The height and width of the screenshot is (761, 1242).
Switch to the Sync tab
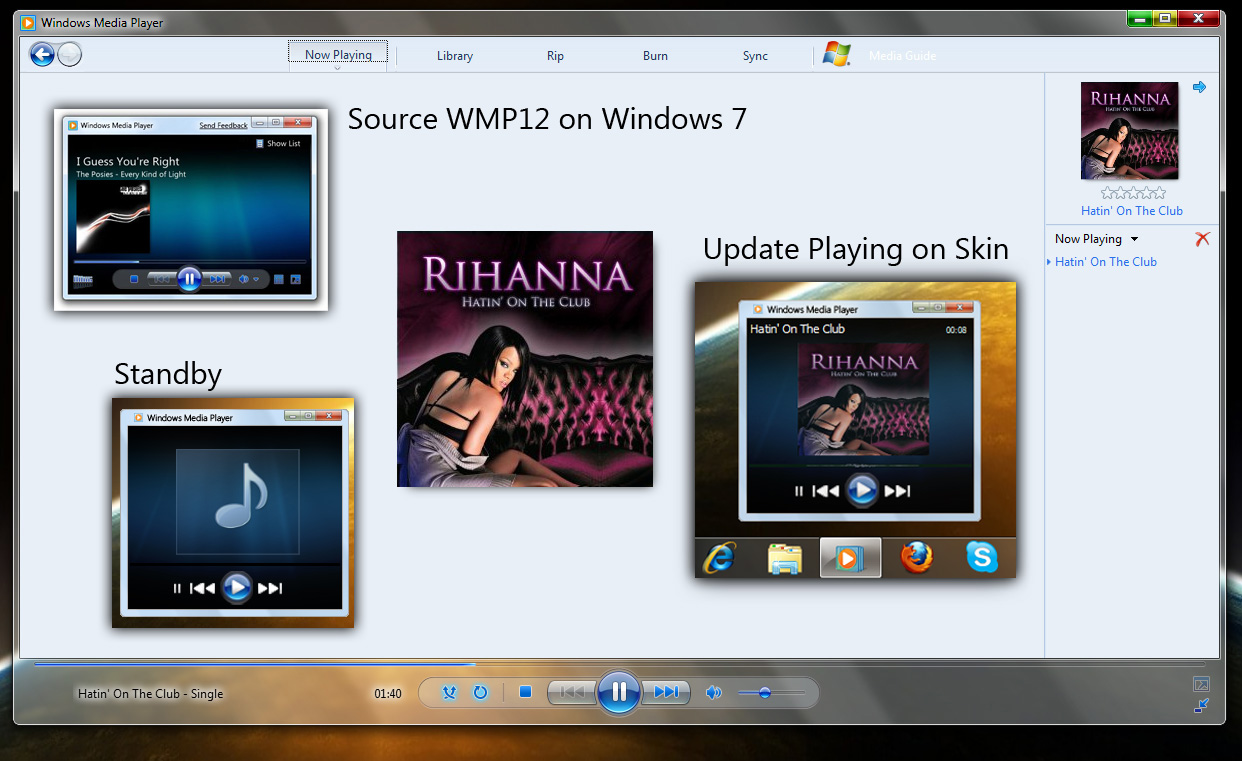(x=755, y=56)
